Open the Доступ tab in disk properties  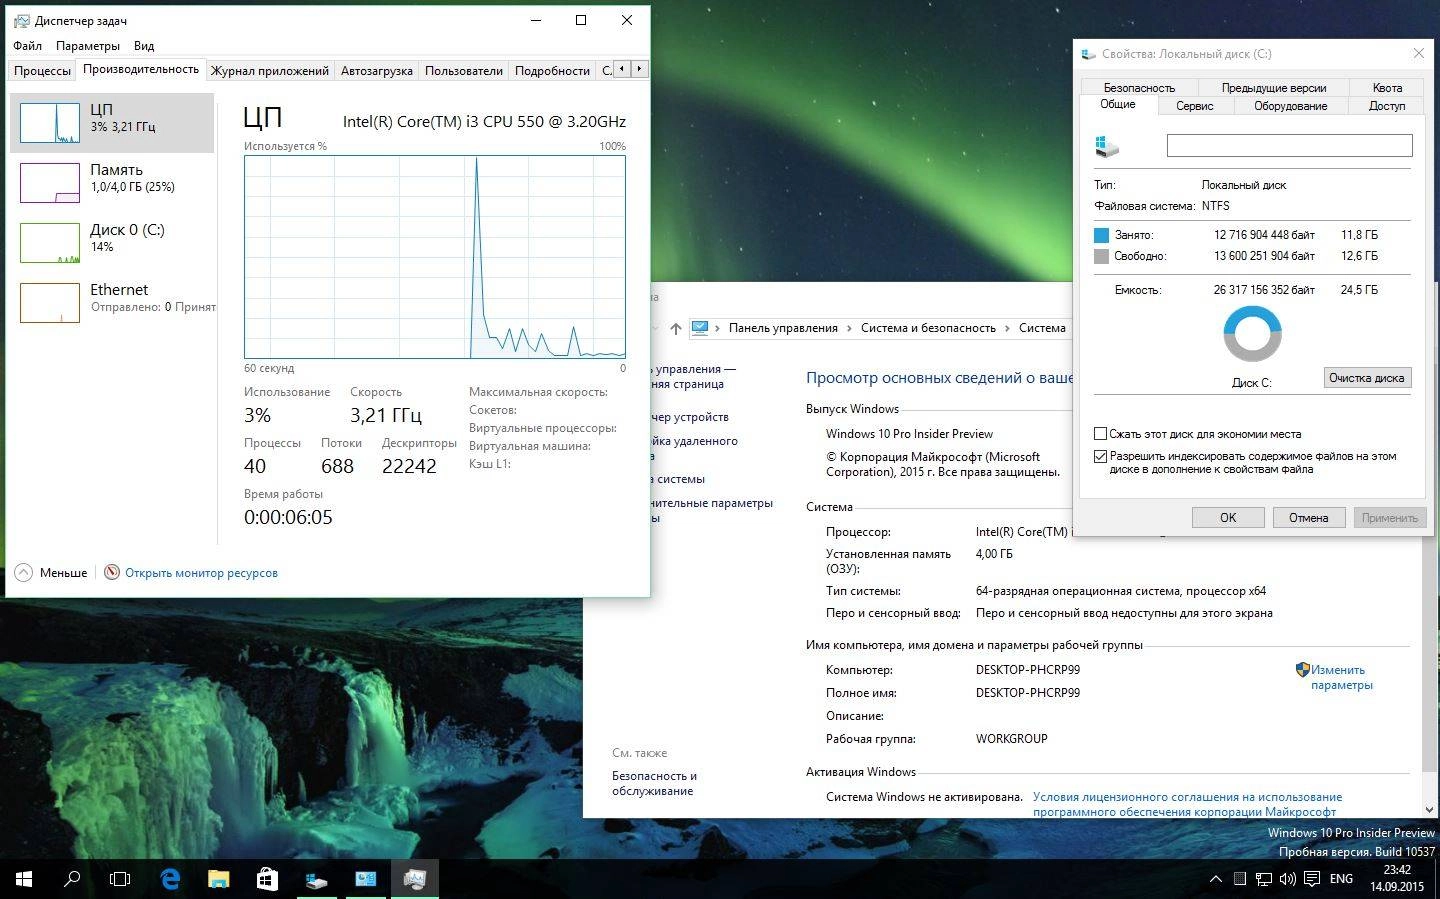pos(1387,106)
